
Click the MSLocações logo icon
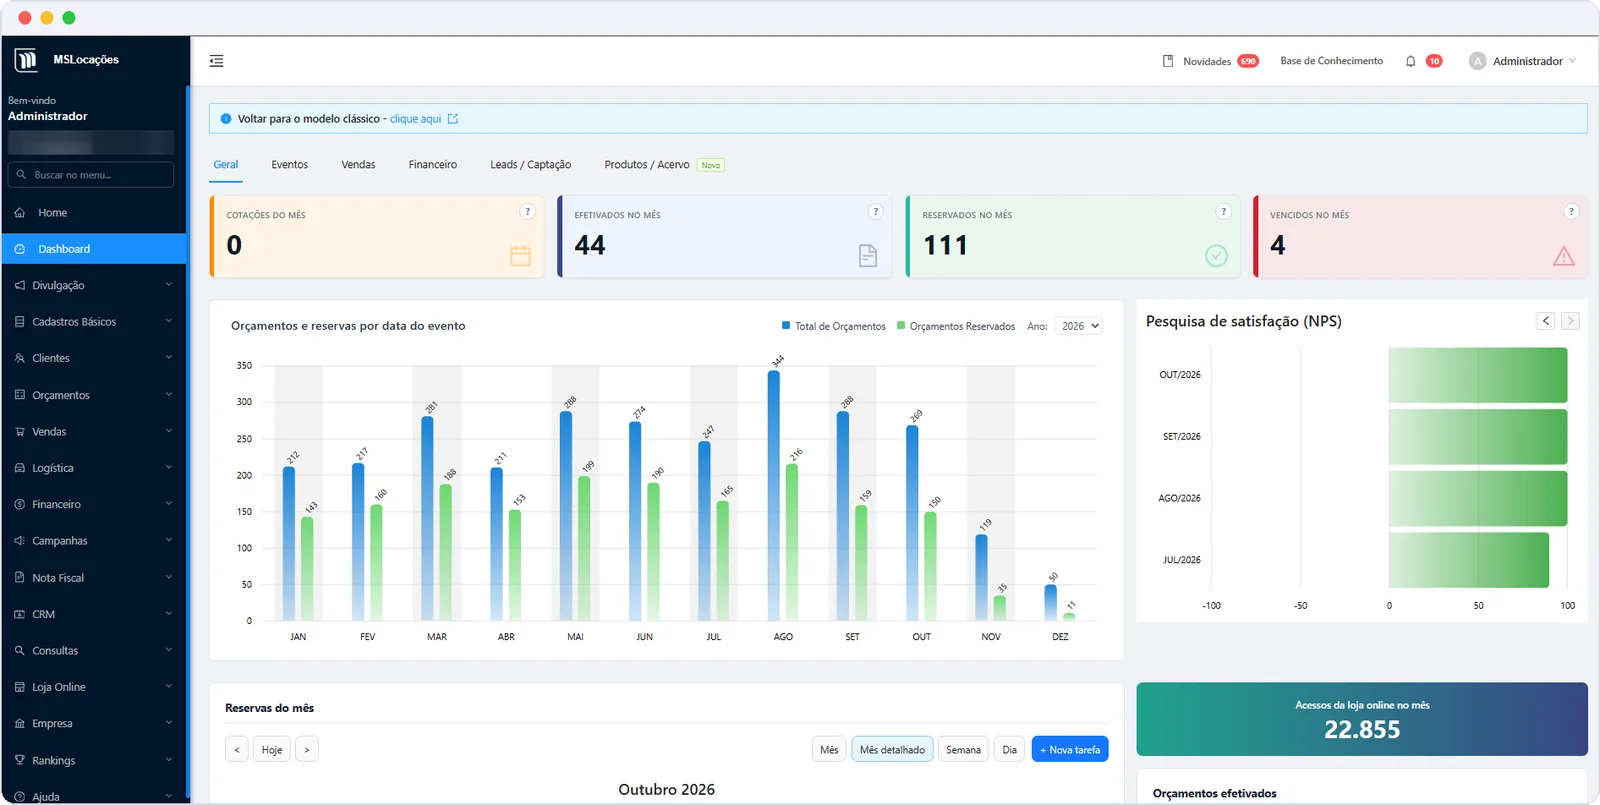coord(26,60)
